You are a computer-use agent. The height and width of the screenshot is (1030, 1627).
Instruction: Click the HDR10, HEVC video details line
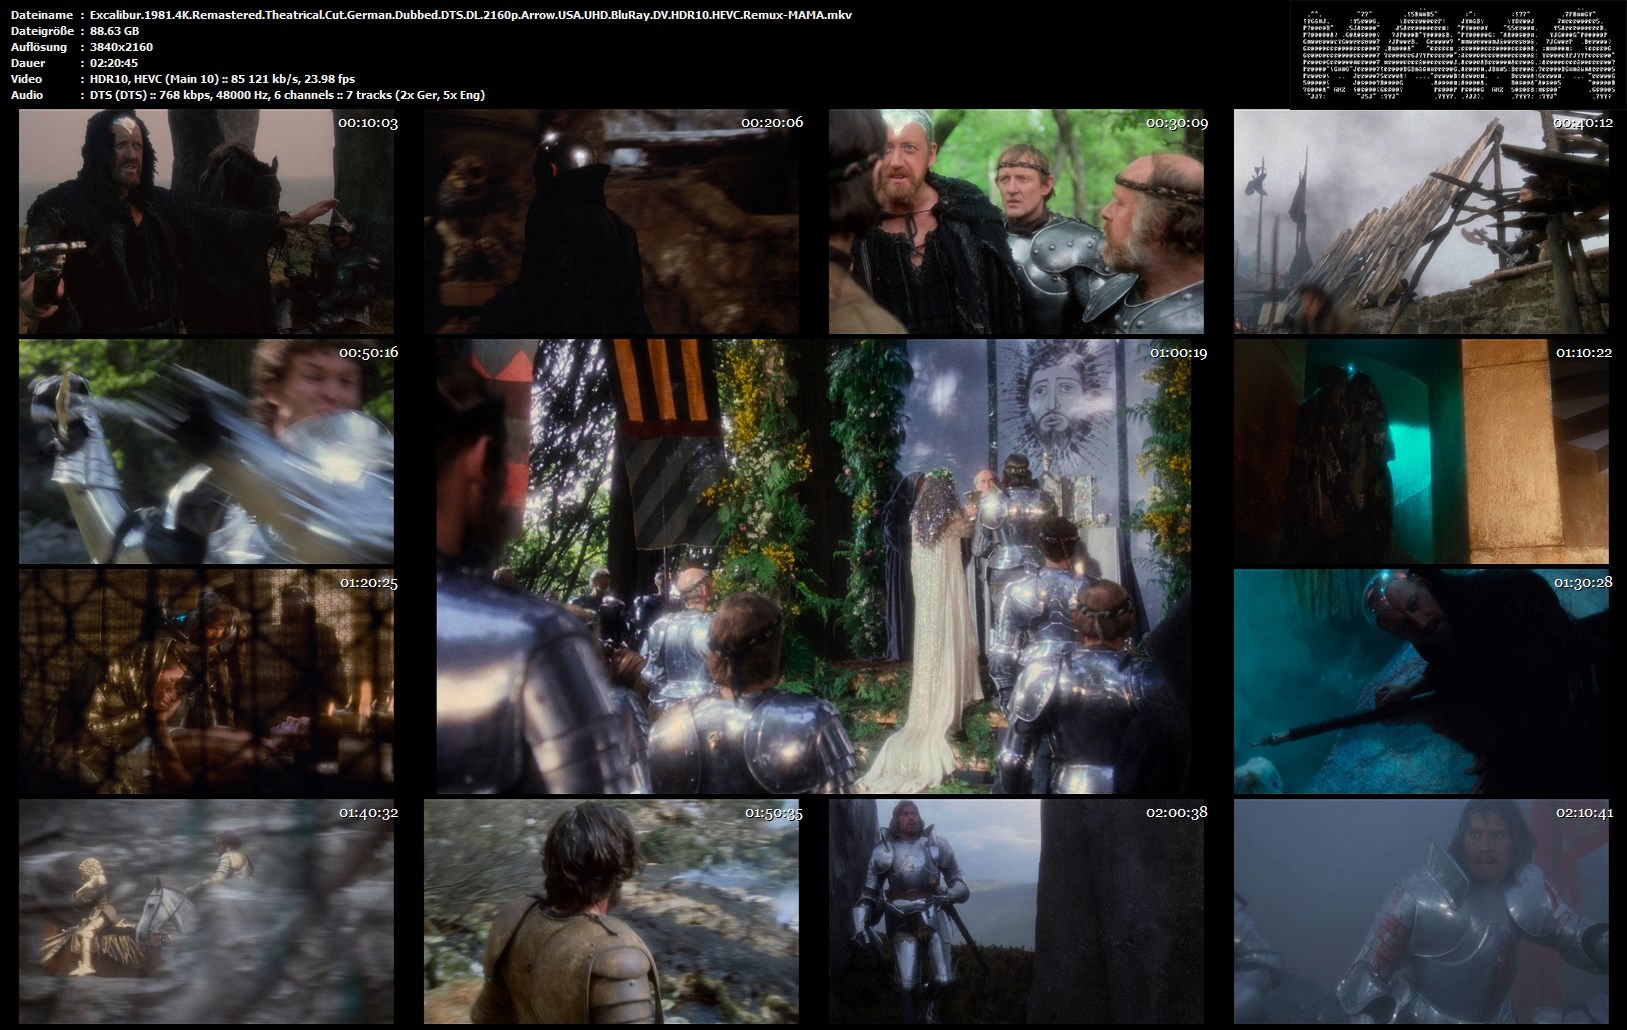(x=222, y=79)
